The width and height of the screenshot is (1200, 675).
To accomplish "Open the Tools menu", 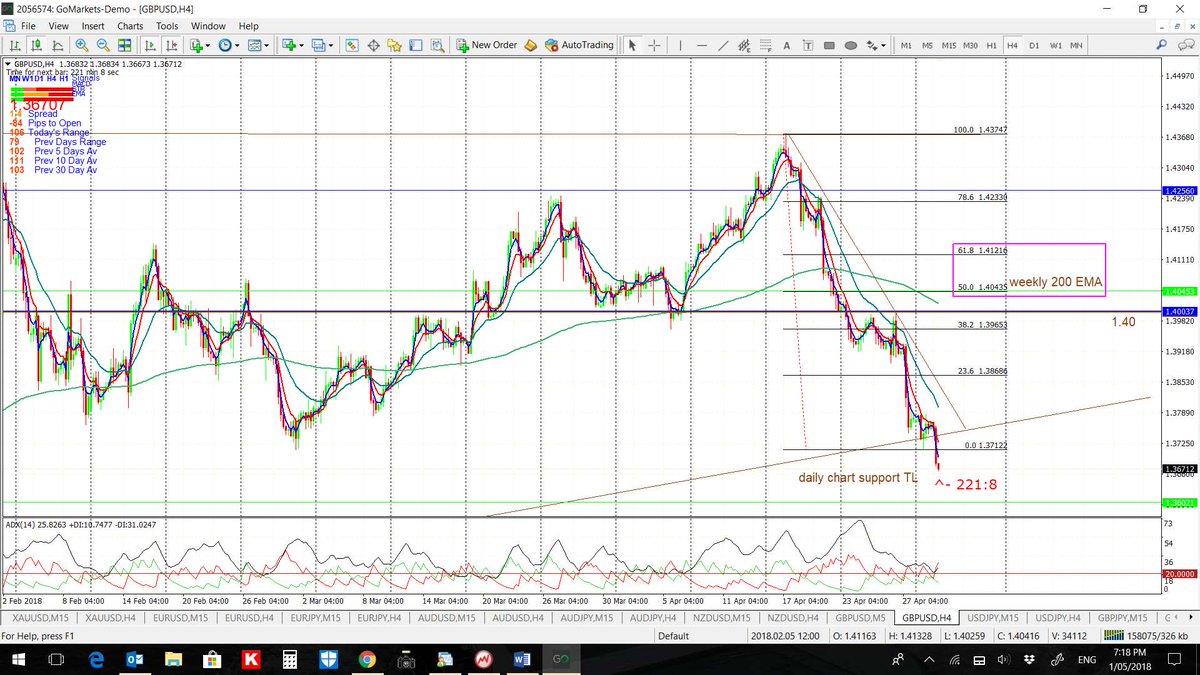I will pyautogui.click(x=167, y=26).
